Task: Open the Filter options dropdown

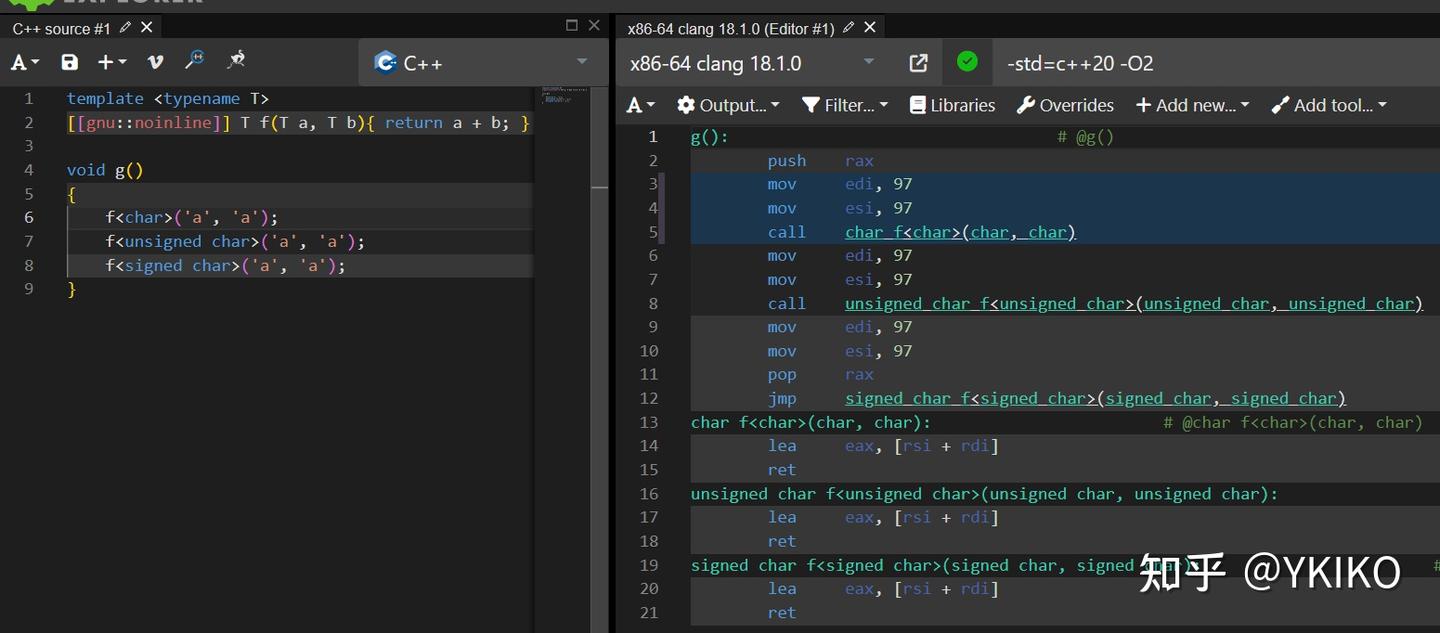Action: [x=845, y=105]
